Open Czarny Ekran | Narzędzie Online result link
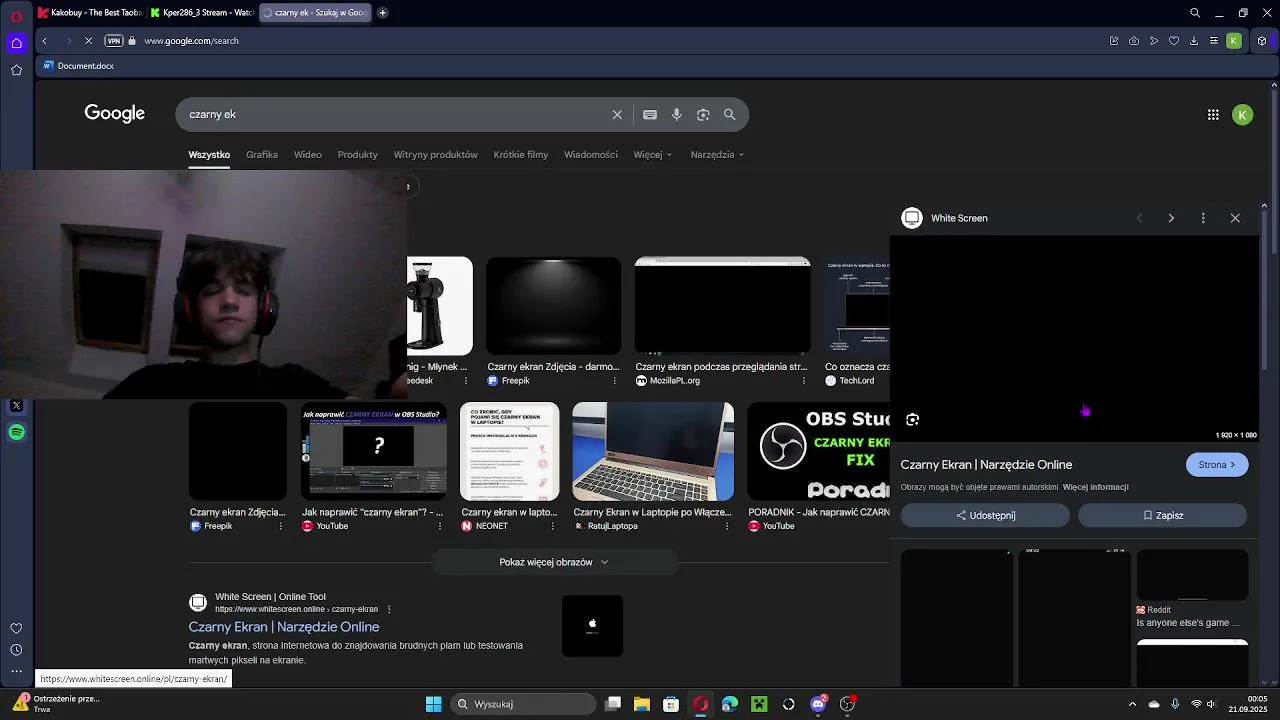1280x720 pixels. point(284,627)
